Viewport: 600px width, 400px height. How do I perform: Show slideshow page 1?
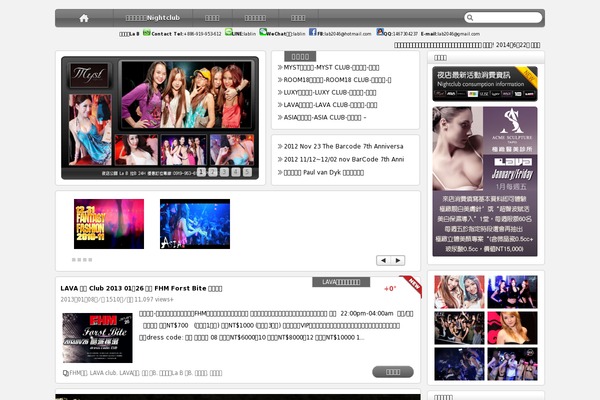point(201,172)
